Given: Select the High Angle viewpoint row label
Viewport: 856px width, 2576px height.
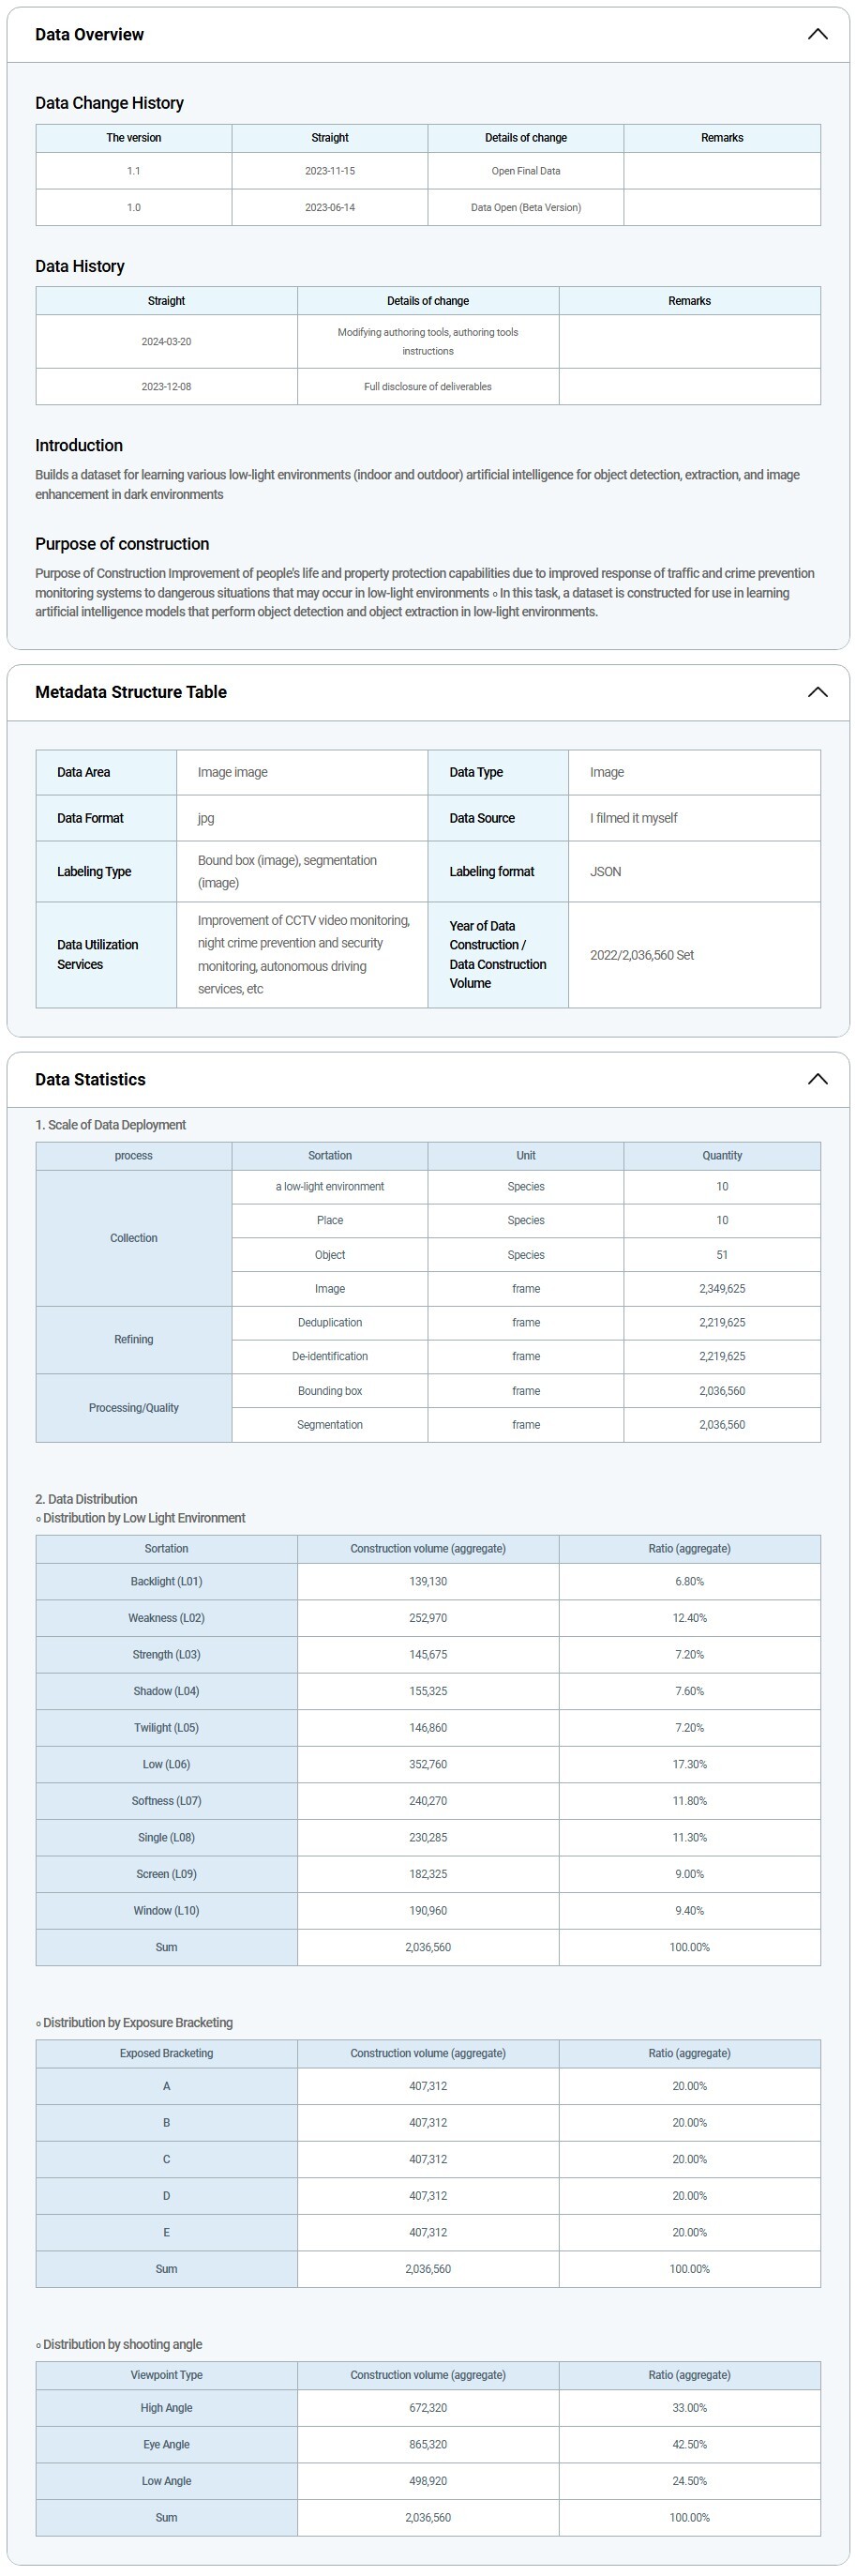Looking at the screenshot, I should coord(166,2408).
